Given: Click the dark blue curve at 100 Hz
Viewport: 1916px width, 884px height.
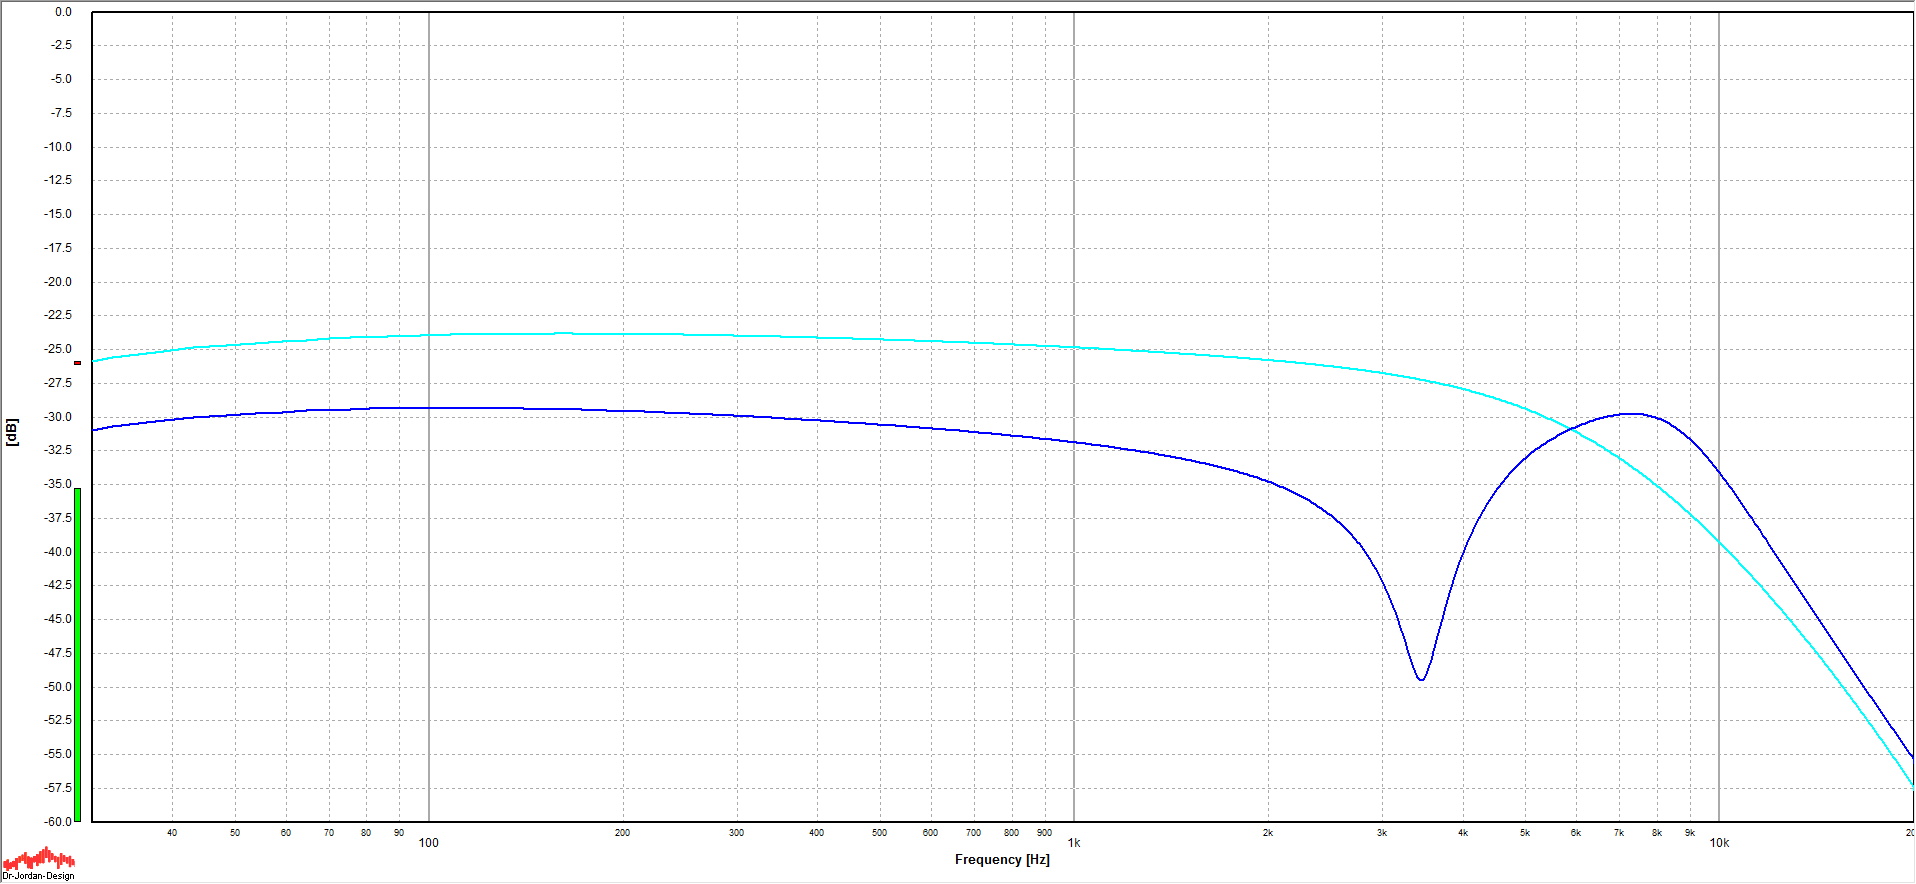Looking at the screenshot, I should point(429,408).
